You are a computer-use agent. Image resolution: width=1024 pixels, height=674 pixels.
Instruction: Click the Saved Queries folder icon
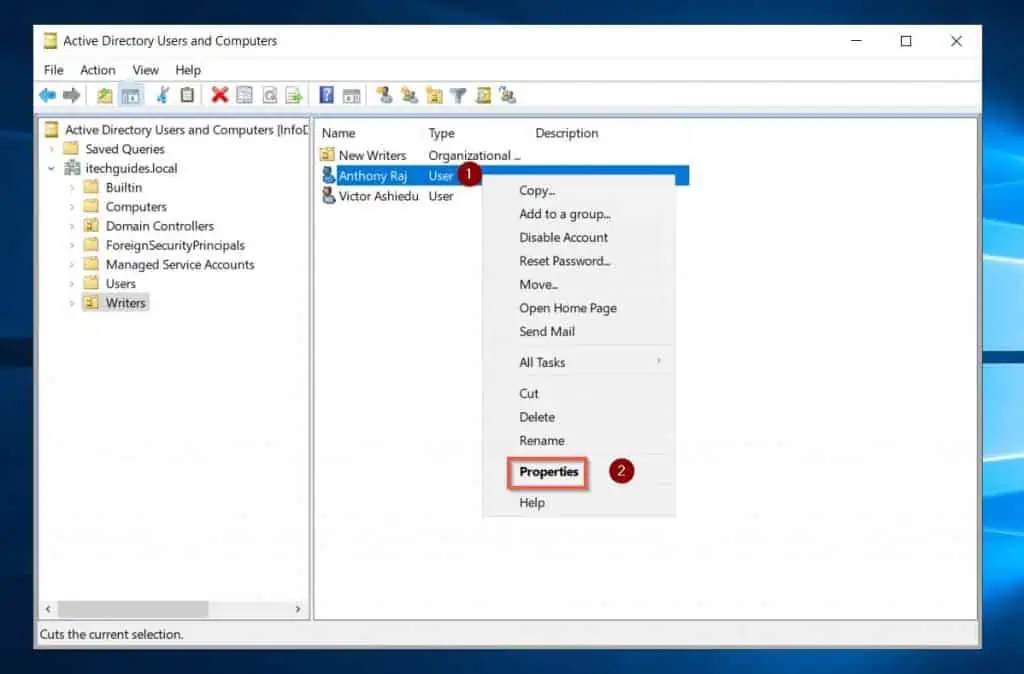71,148
